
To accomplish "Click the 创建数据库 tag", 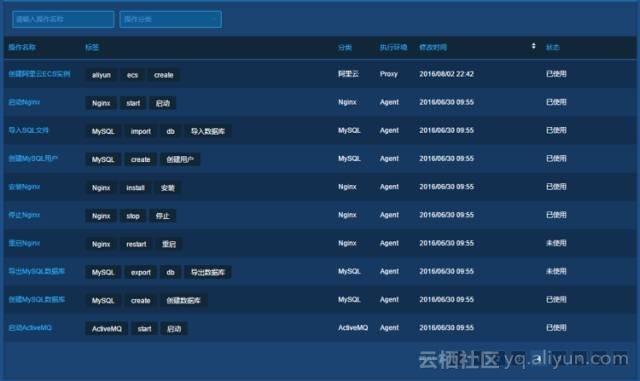I will tap(183, 301).
